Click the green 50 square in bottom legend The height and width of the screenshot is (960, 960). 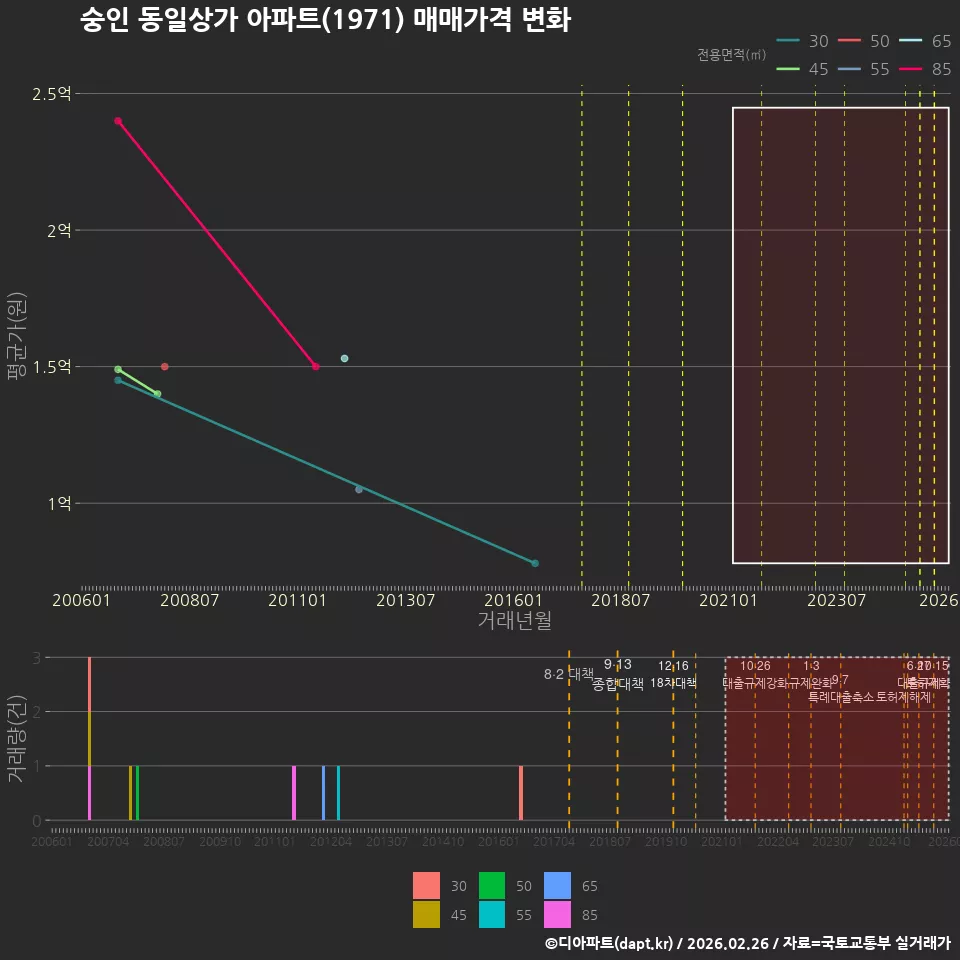pyautogui.click(x=492, y=885)
